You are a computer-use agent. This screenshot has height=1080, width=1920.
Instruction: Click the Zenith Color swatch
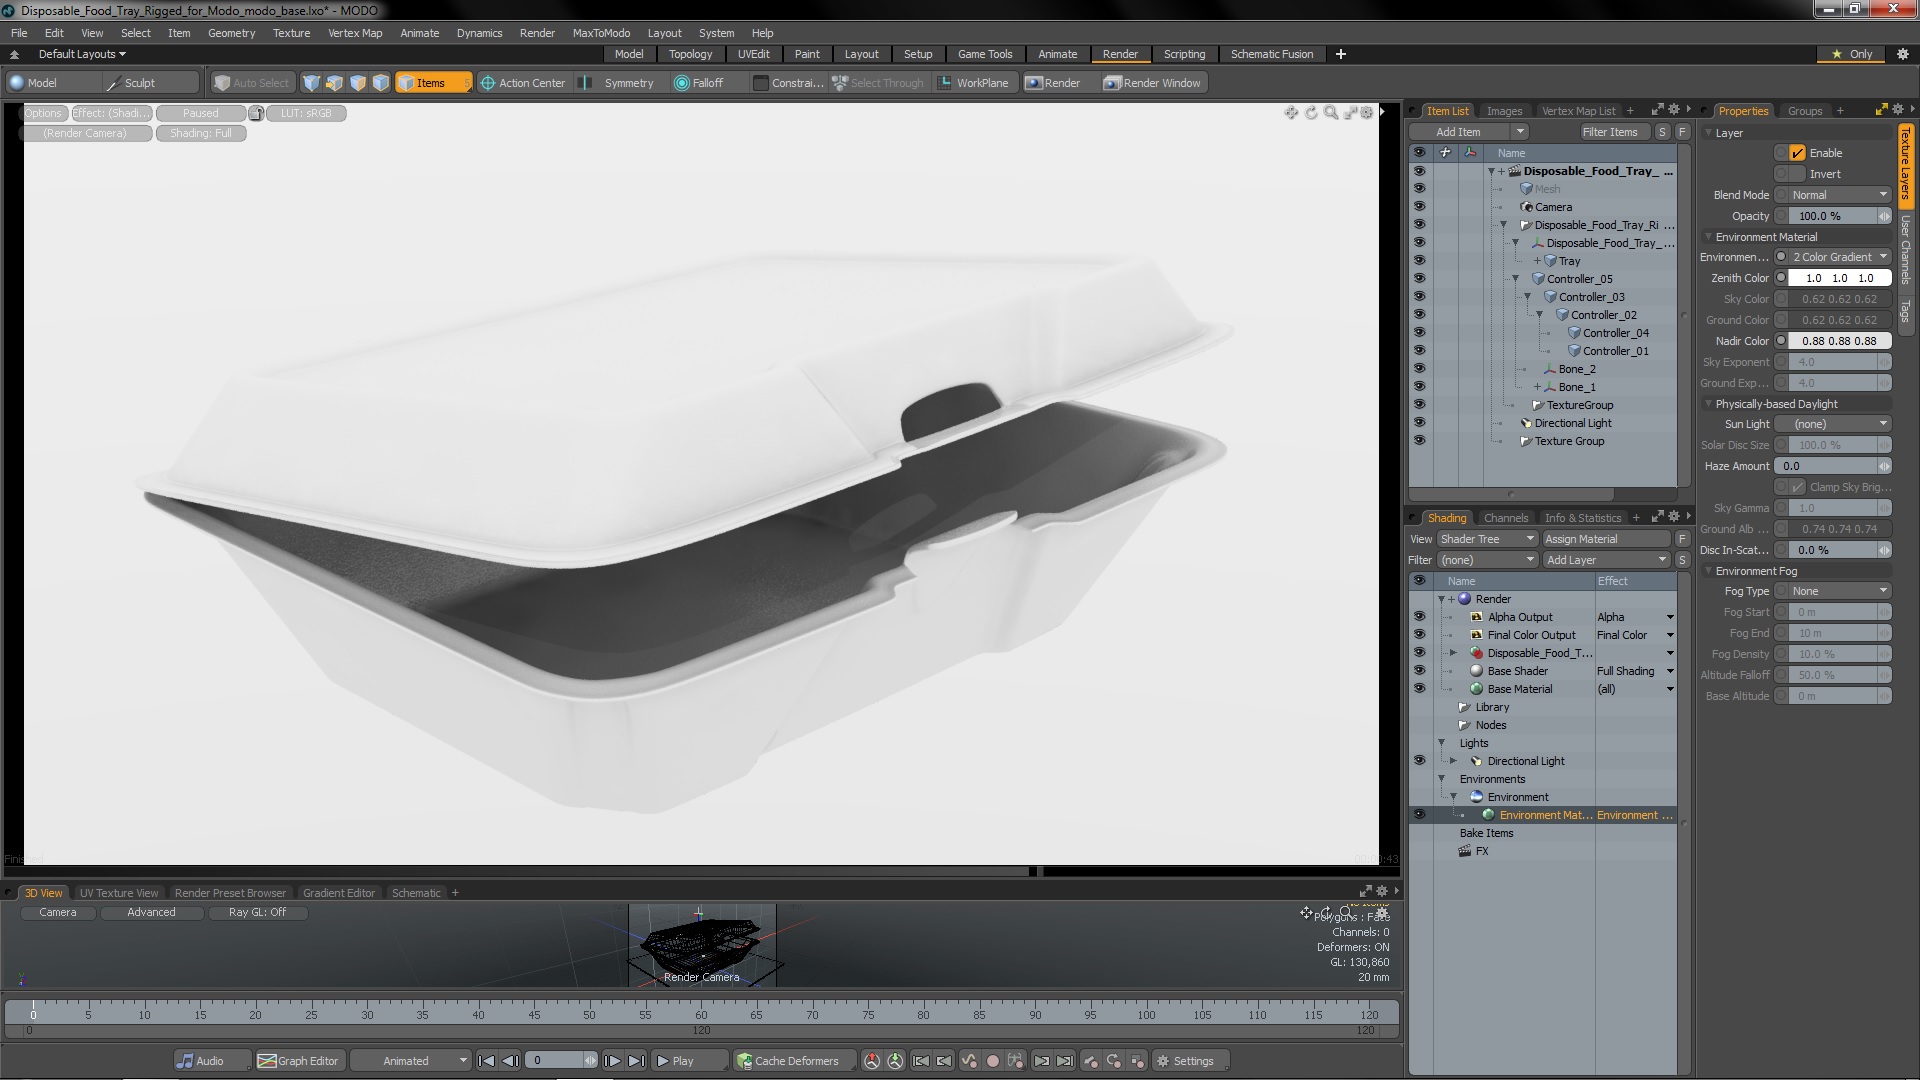pos(1839,278)
